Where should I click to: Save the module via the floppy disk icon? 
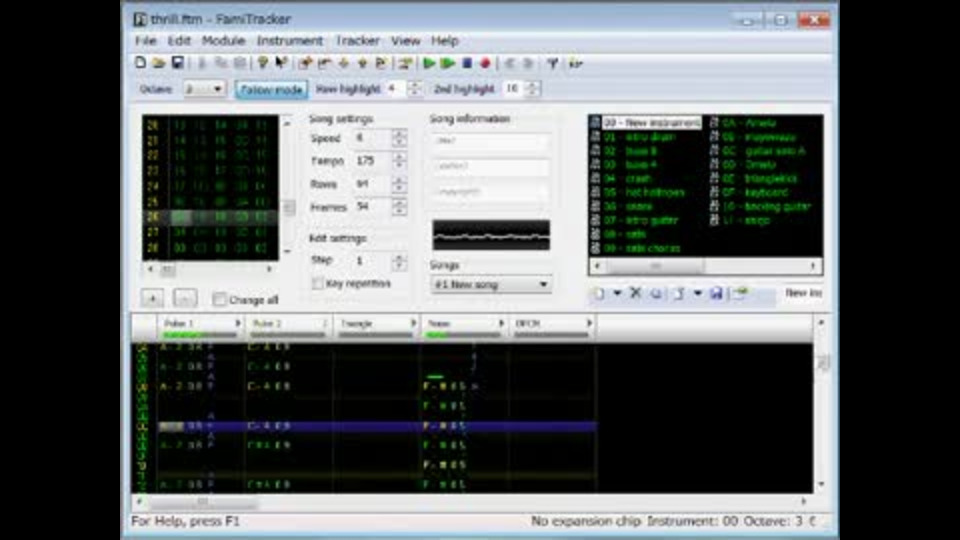click(x=178, y=63)
